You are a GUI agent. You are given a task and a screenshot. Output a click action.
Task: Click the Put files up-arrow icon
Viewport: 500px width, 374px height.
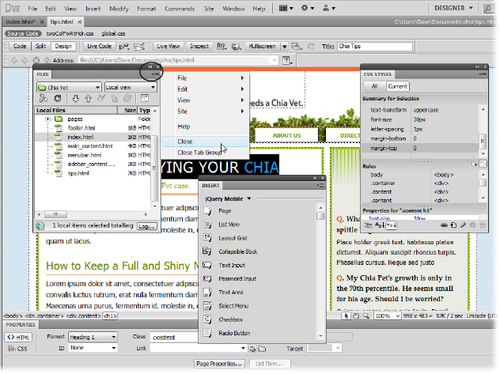(x=88, y=98)
